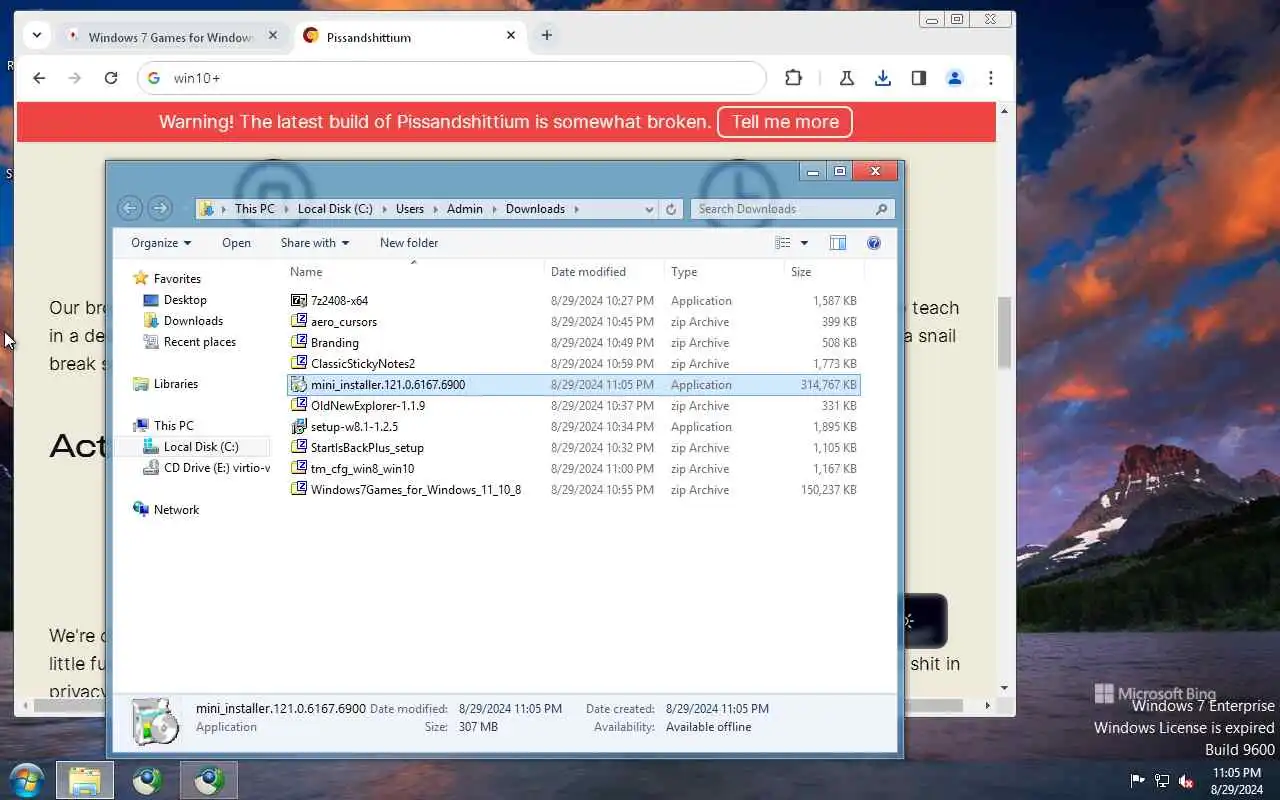Screen dimensions: 1280x800
Task: Click New folder in the toolbar
Action: pyautogui.click(x=409, y=243)
